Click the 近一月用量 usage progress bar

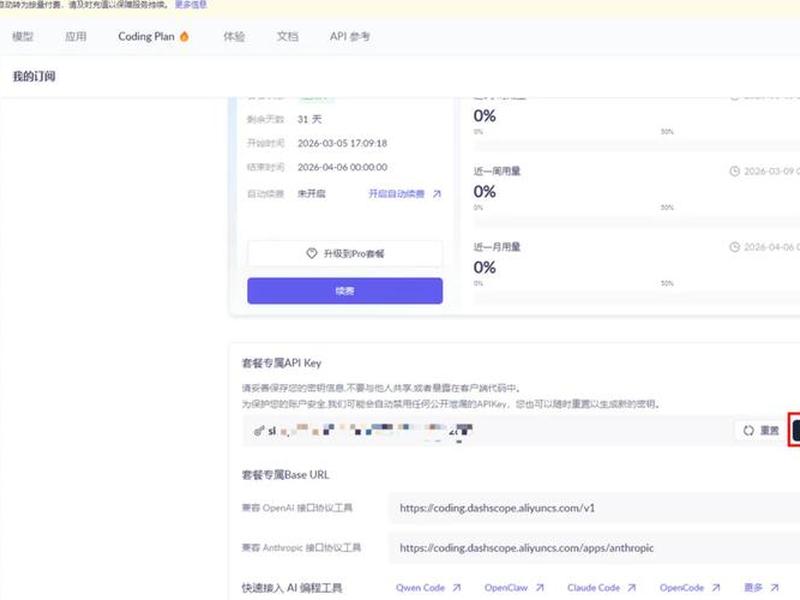tap(637, 297)
